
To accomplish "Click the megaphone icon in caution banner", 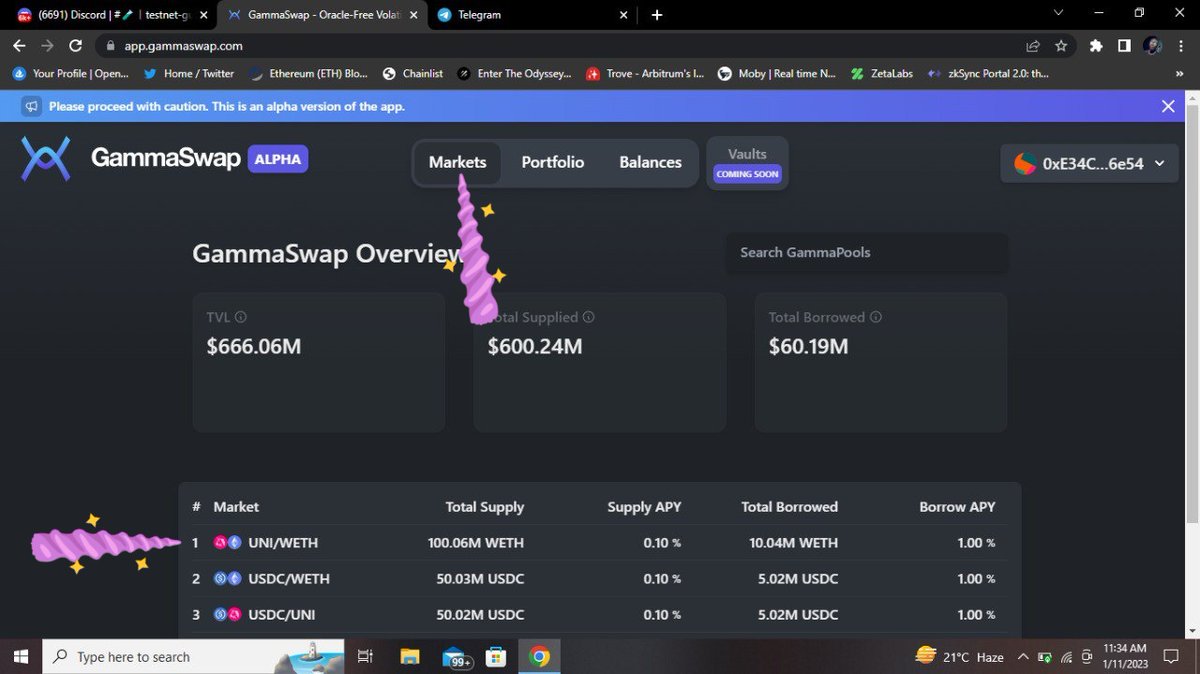I will [x=32, y=106].
